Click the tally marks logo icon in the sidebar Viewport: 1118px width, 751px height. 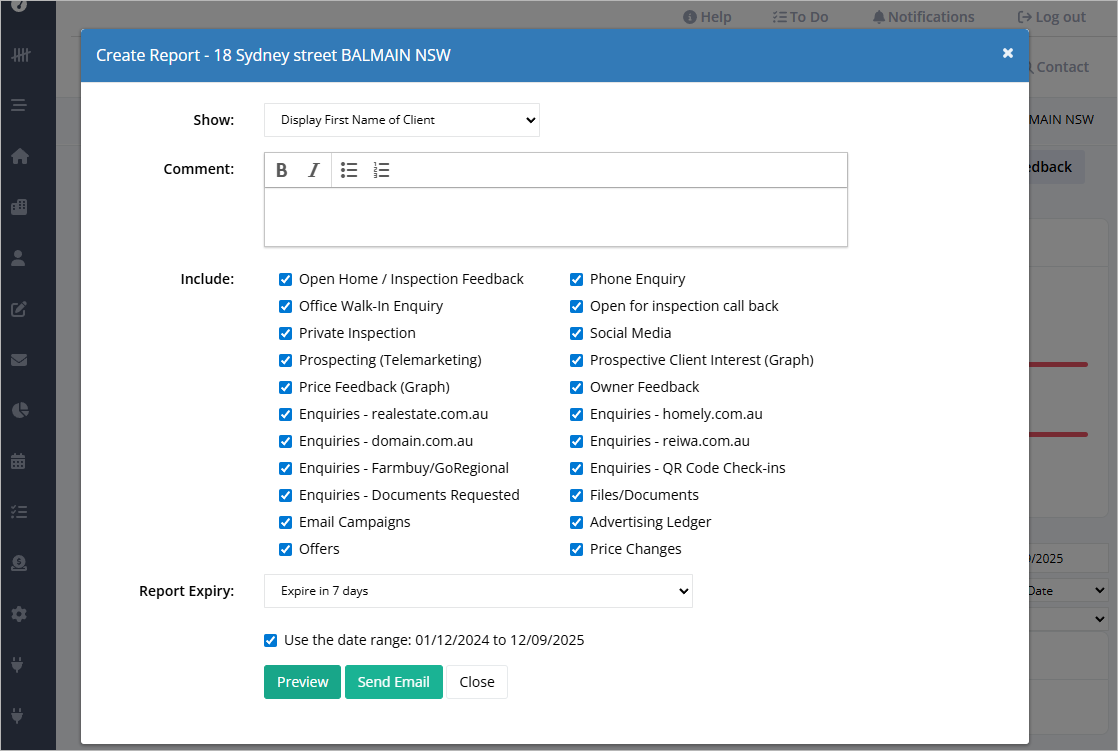(x=21, y=55)
